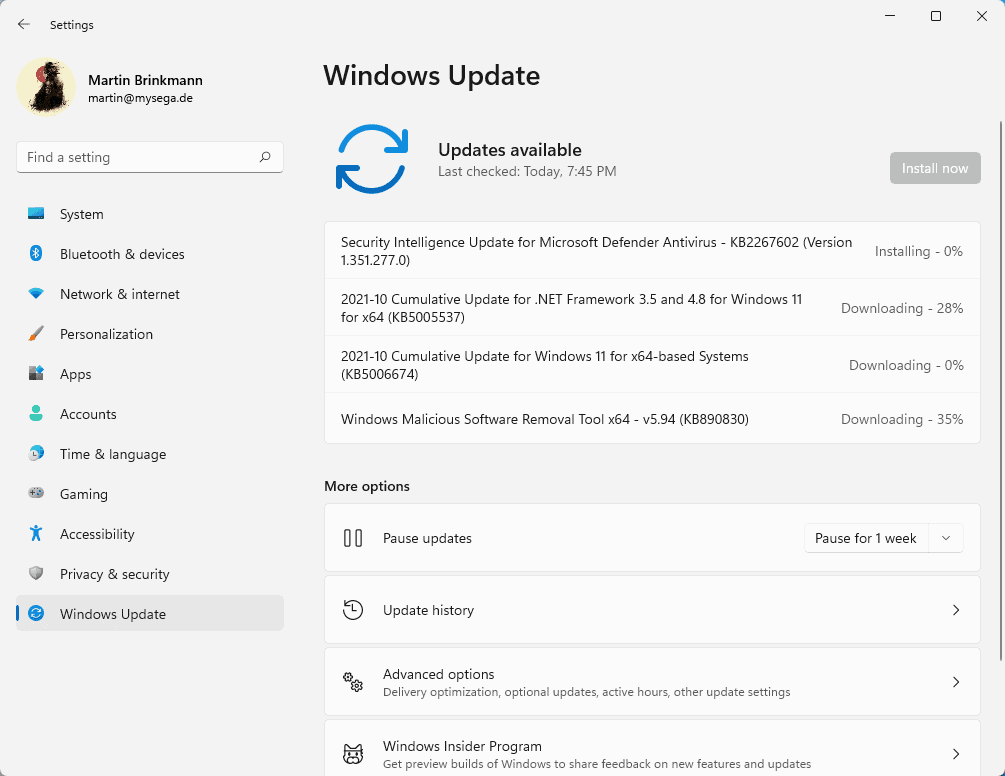
Task: Click Martin Brinkmann's profile picture
Action: click(x=46, y=88)
